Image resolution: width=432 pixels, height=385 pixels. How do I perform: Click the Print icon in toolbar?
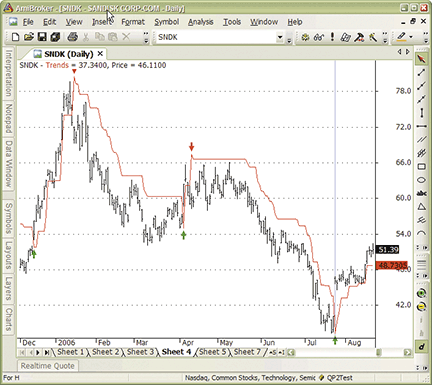pyautogui.click(x=72, y=37)
